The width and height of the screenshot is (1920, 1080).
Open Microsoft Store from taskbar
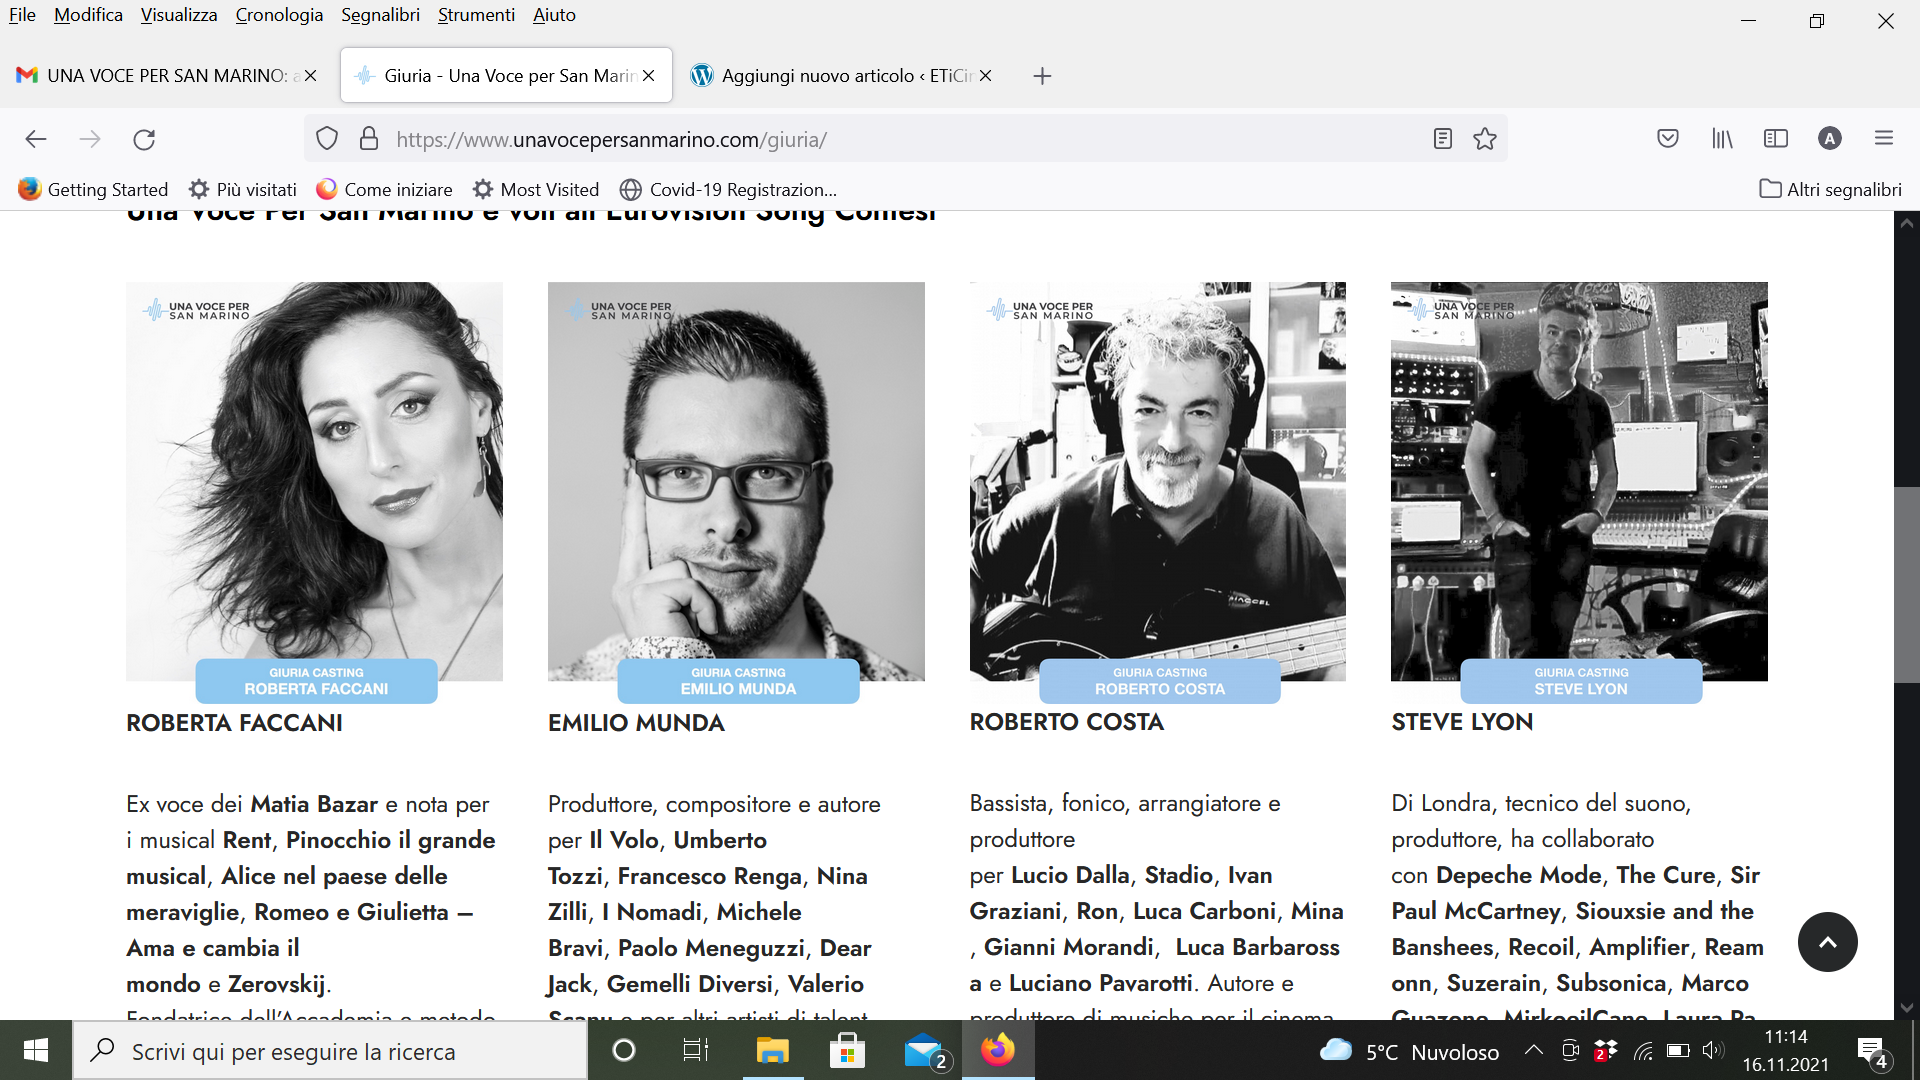click(x=847, y=1050)
